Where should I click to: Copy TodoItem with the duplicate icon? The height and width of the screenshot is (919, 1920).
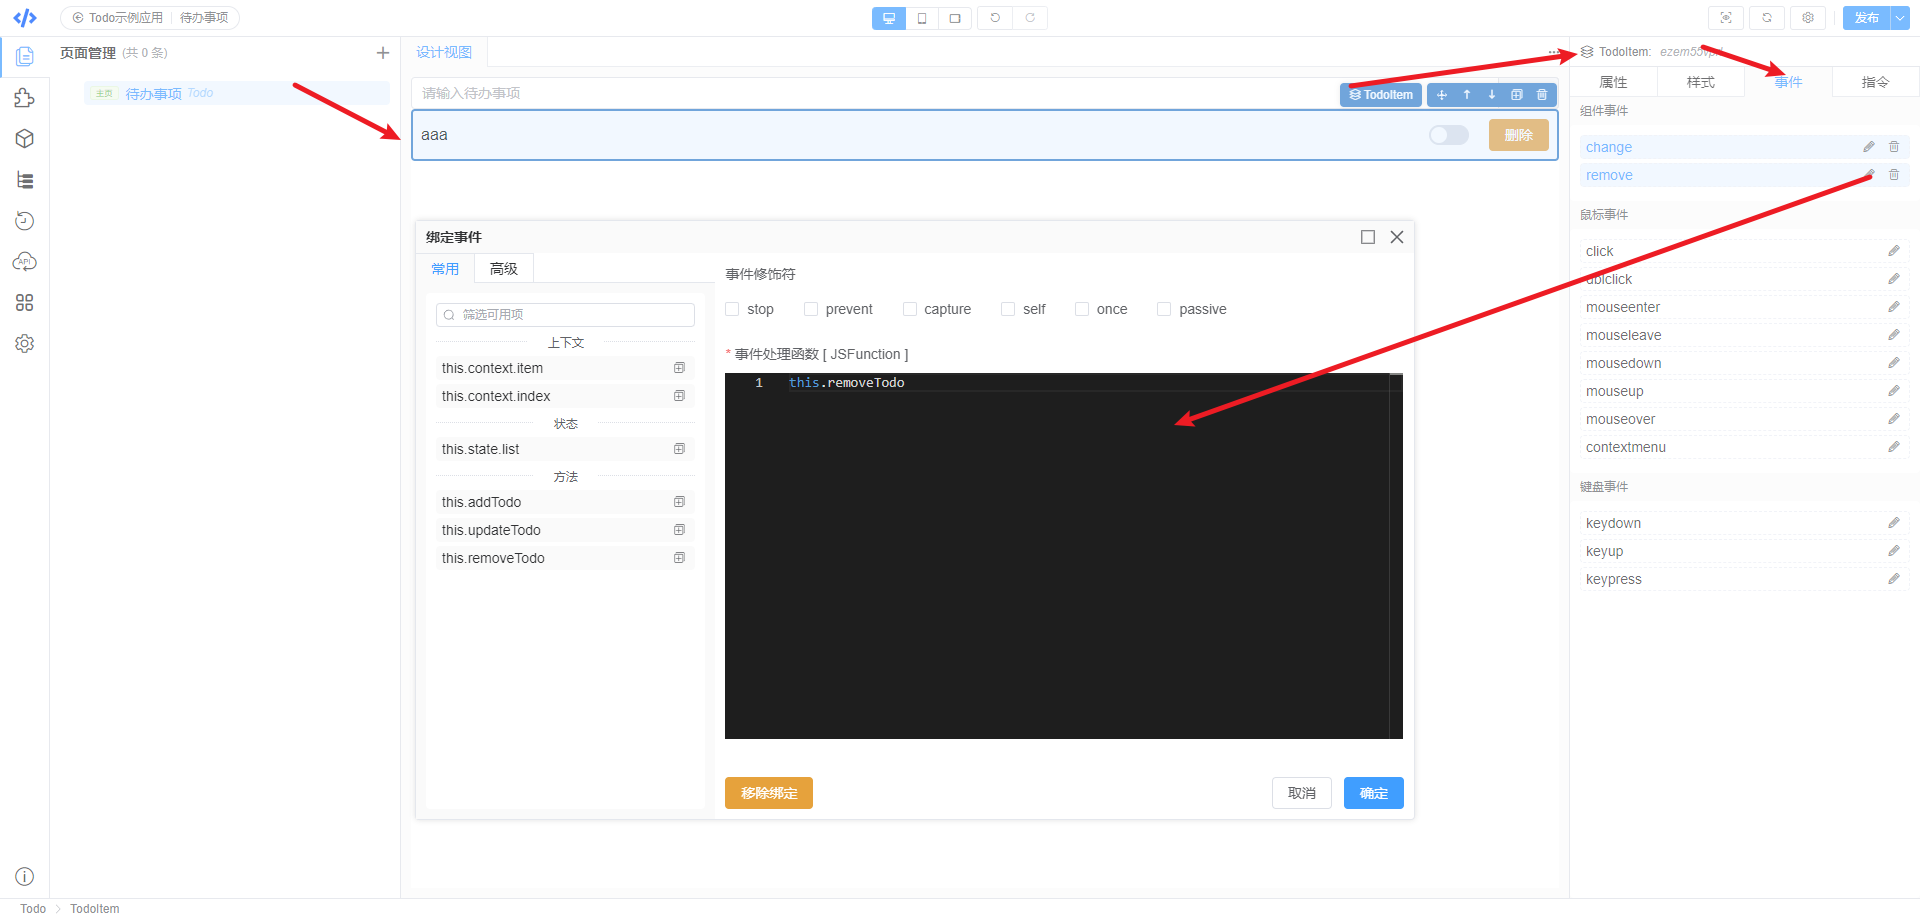[x=1517, y=95]
